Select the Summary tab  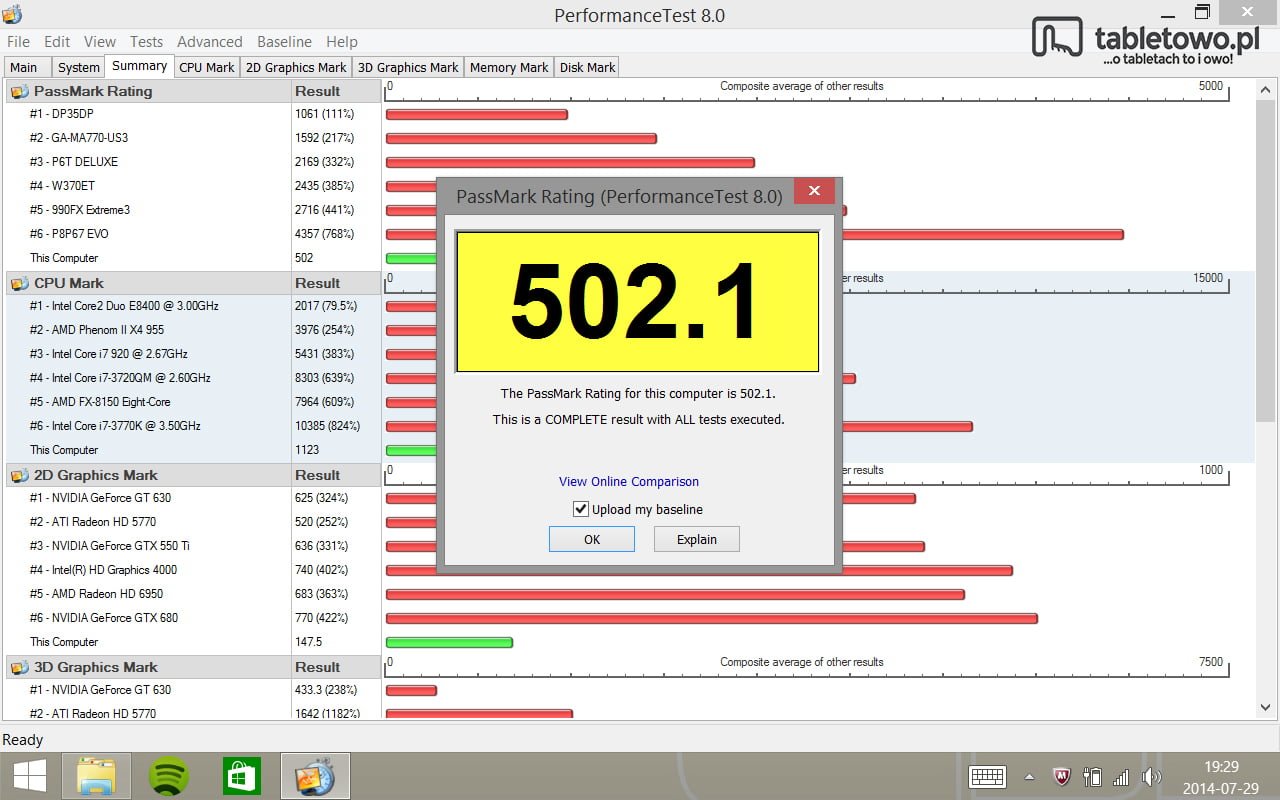click(x=139, y=66)
